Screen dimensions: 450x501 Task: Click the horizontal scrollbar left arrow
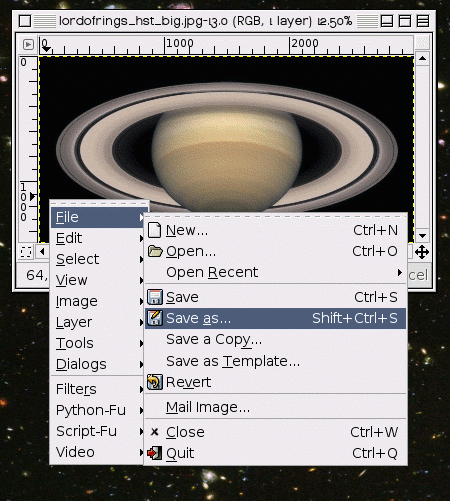coord(42,252)
